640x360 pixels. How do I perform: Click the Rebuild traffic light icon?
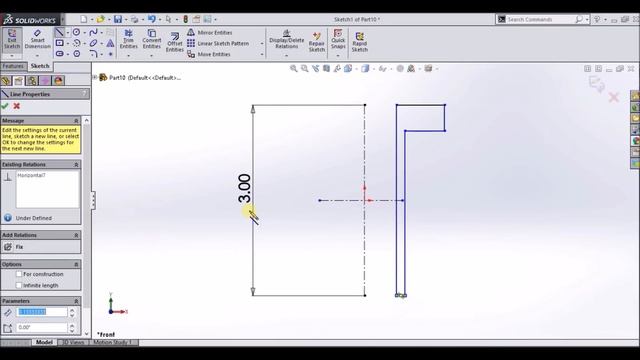tap(185, 19)
